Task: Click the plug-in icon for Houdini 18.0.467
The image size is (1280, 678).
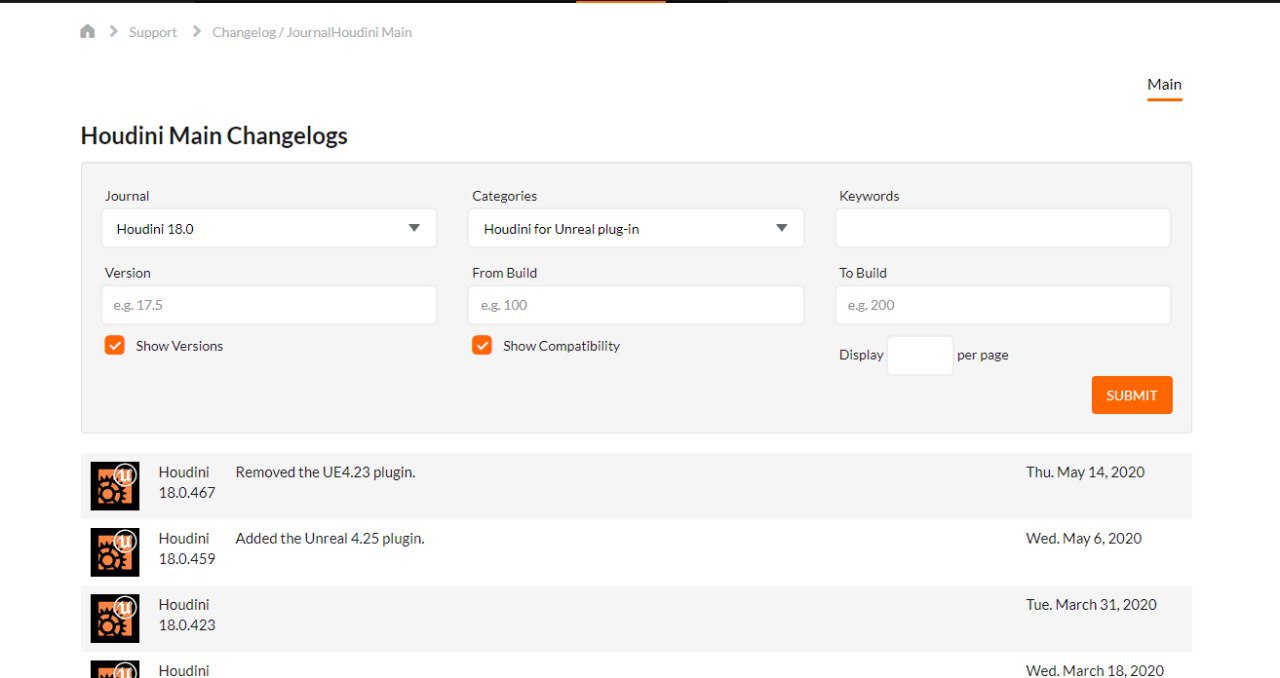Action: (x=115, y=486)
